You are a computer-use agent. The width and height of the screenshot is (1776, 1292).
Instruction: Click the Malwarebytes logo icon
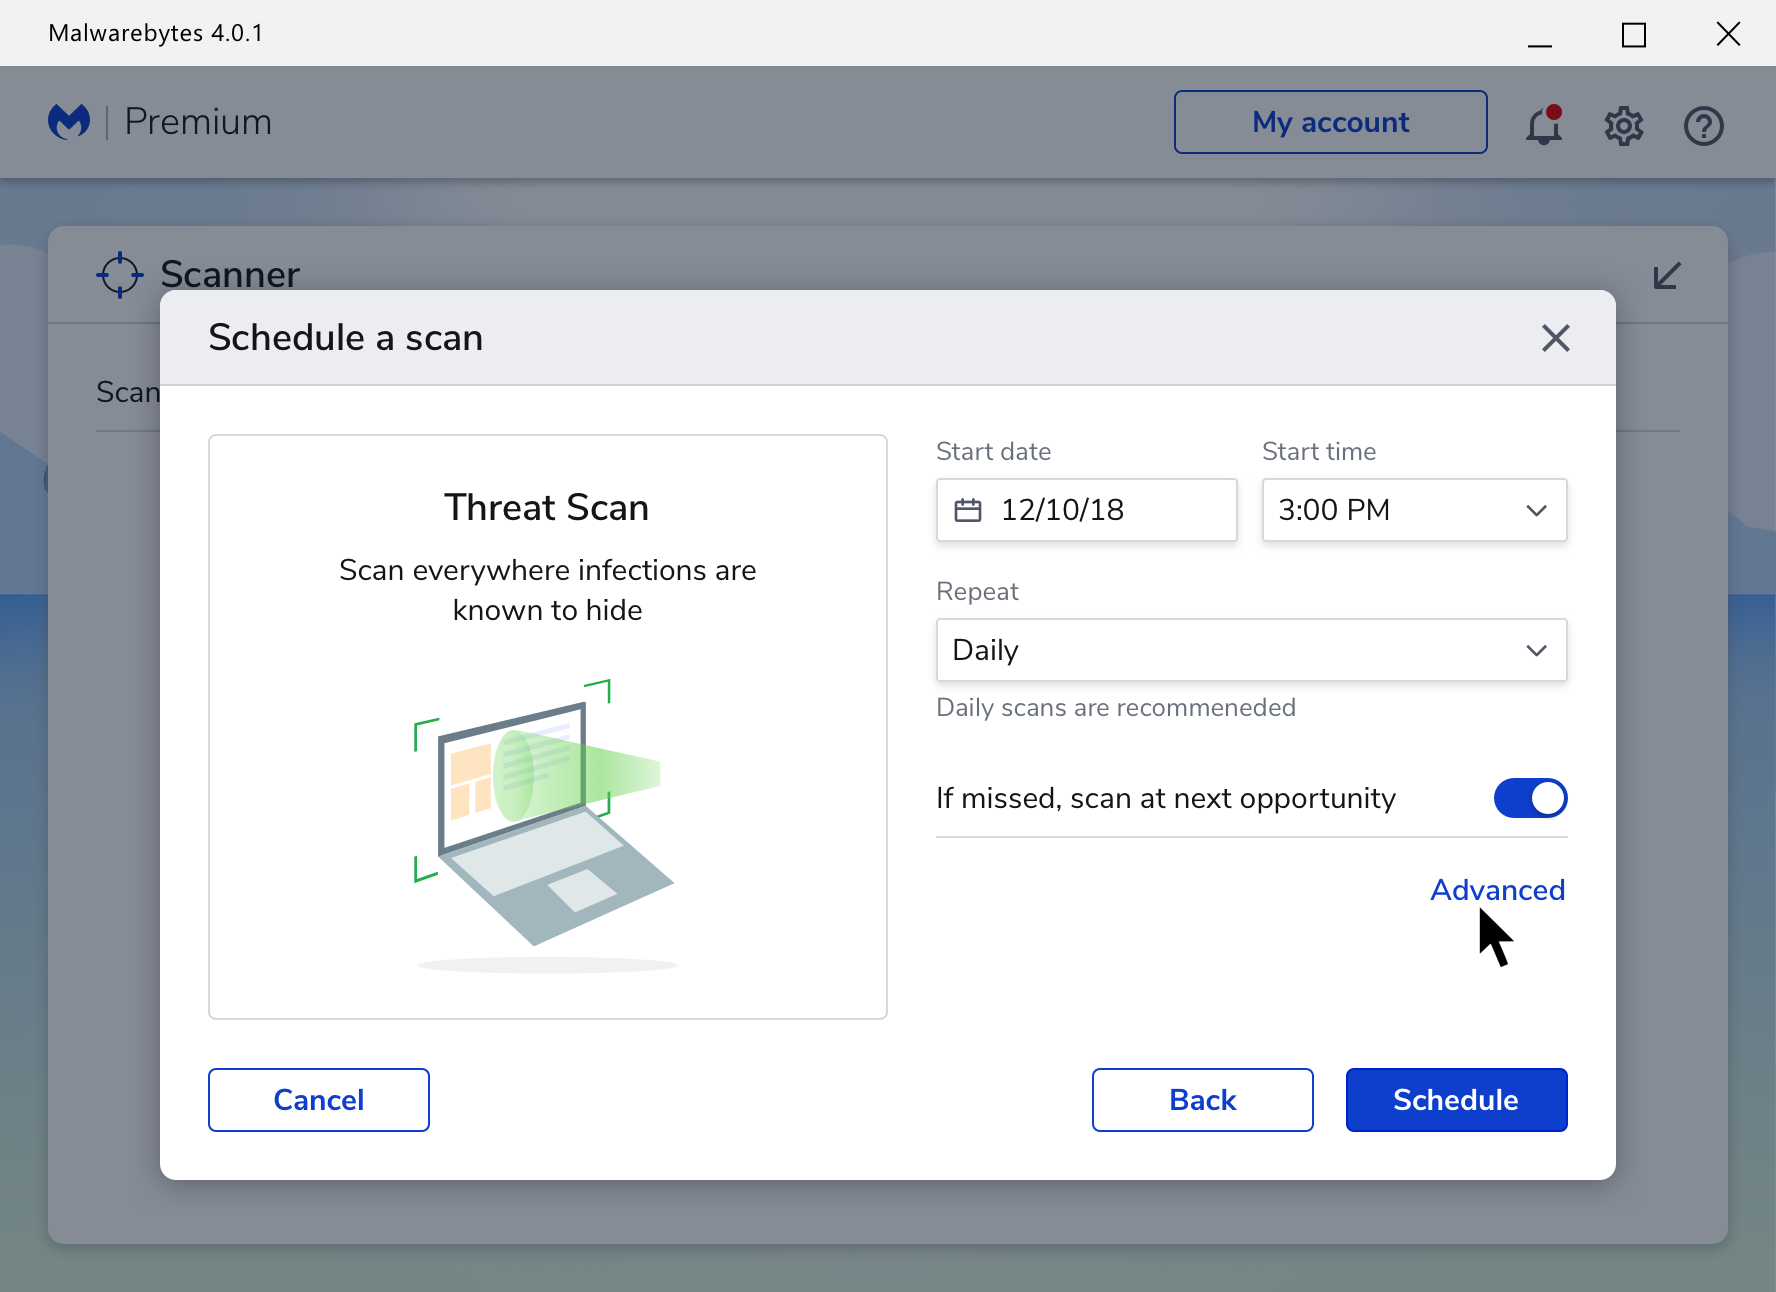(x=69, y=122)
